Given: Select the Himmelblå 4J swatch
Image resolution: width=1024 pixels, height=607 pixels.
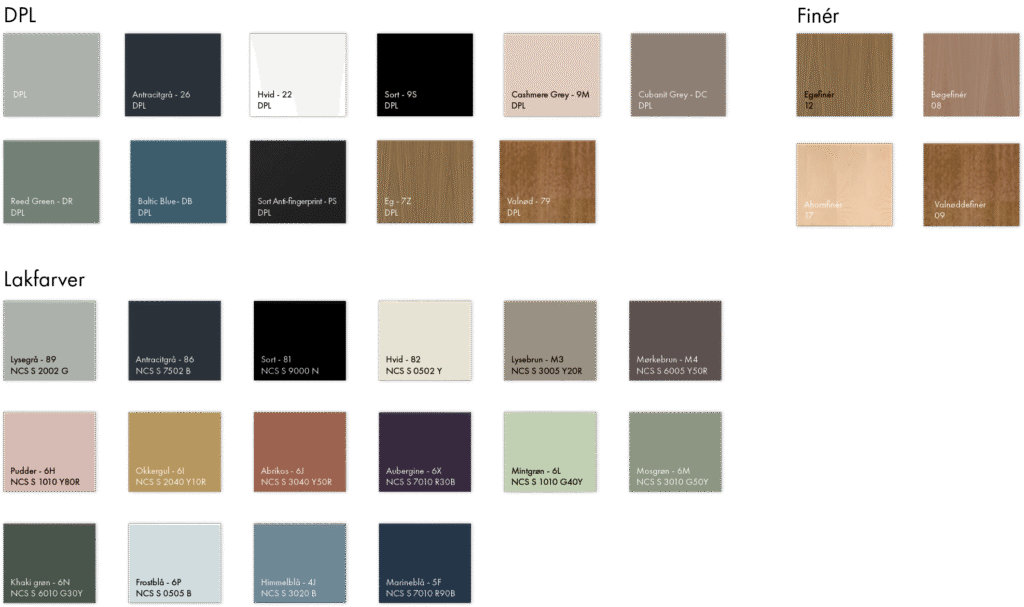Looking at the screenshot, I should [x=299, y=563].
